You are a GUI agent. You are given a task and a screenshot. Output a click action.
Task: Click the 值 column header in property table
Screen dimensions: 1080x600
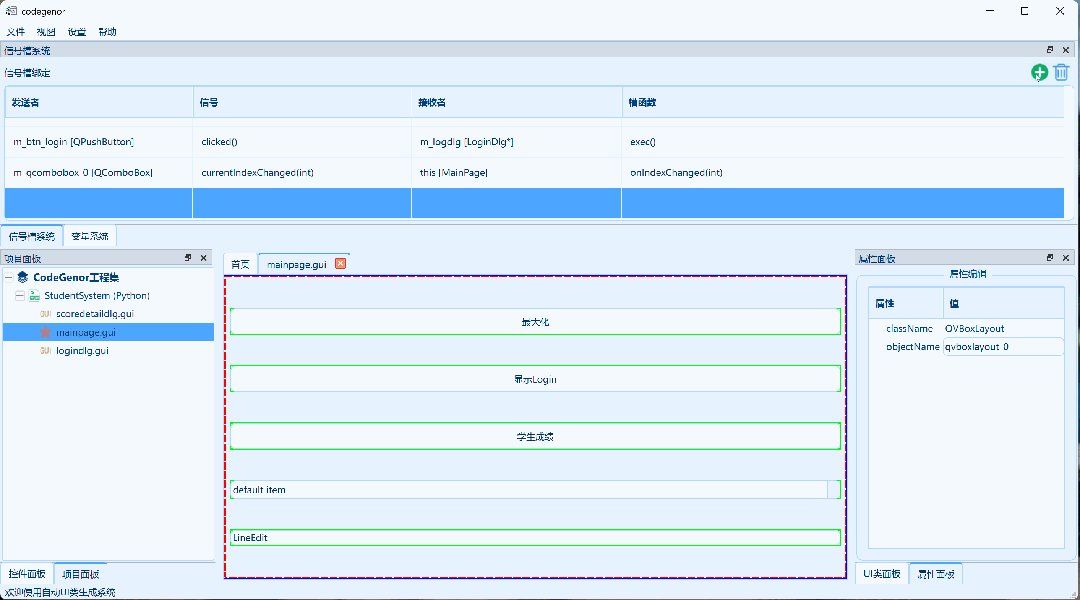[1004, 303]
